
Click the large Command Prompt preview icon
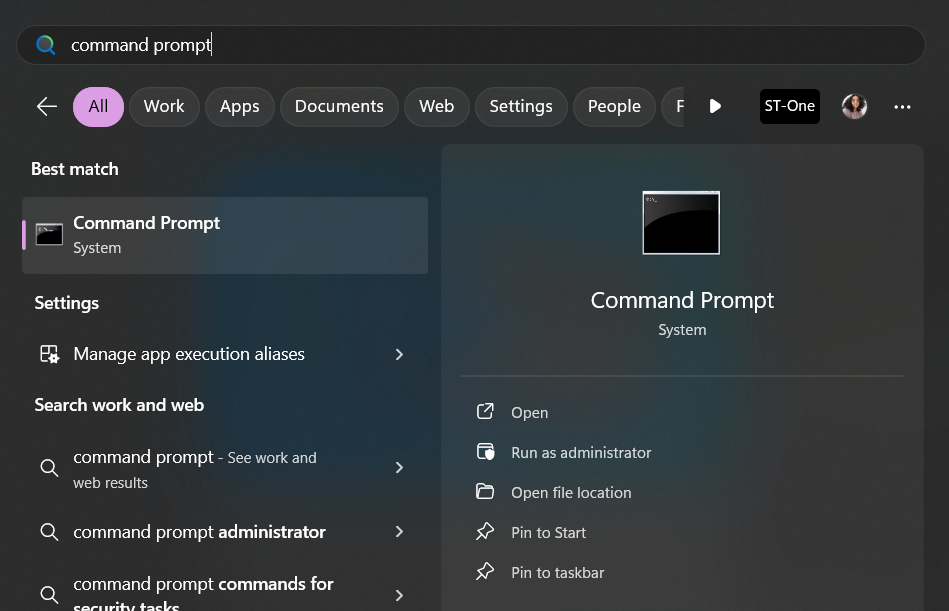pyautogui.click(x=681, y=223)
